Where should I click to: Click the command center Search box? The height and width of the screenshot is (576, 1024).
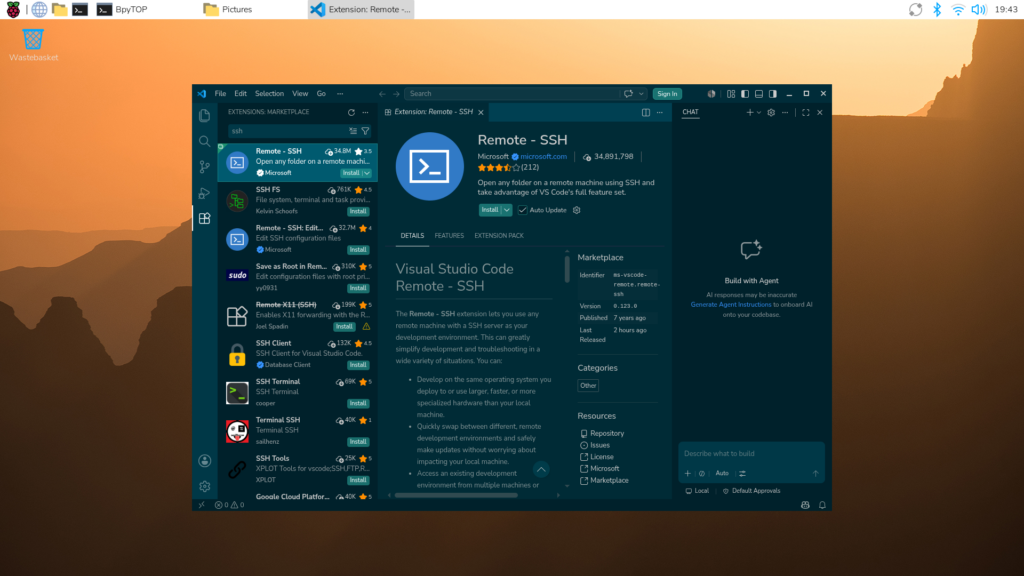click(x=511, y=94)
